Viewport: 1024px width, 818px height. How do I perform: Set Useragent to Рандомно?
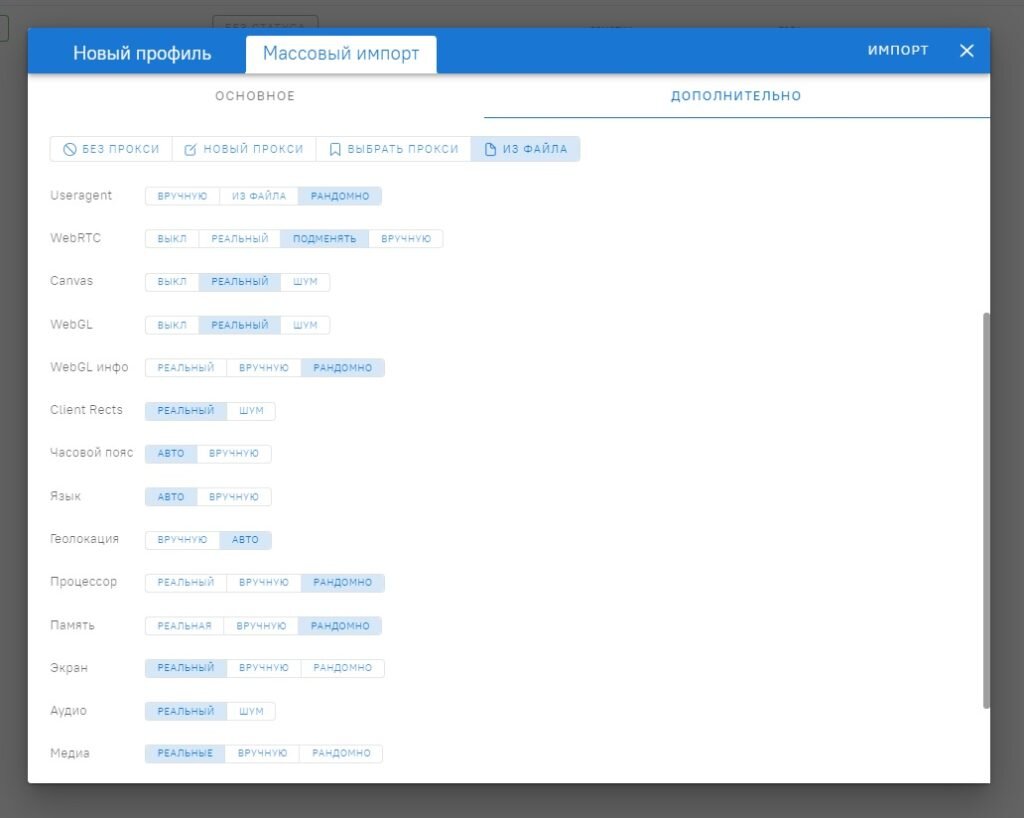click(x=340, y=196)
